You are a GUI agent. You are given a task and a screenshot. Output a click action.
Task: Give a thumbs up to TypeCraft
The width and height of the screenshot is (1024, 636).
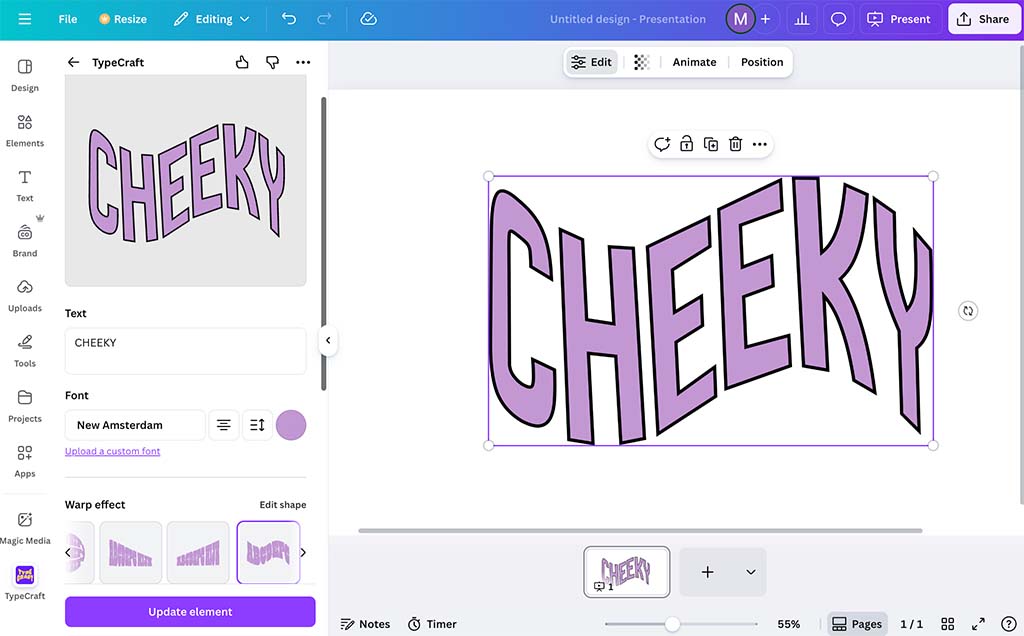point(241,62)
